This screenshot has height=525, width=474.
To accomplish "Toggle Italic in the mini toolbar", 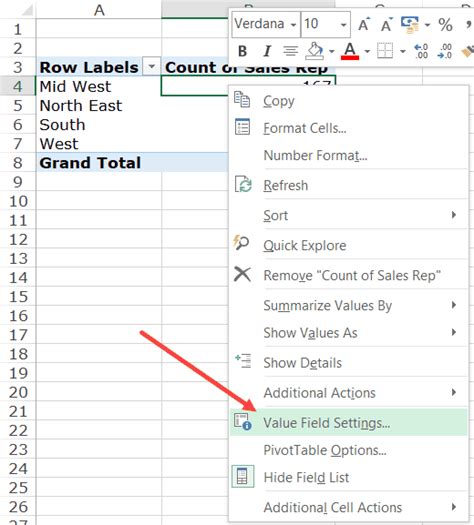I will (267, 51).
